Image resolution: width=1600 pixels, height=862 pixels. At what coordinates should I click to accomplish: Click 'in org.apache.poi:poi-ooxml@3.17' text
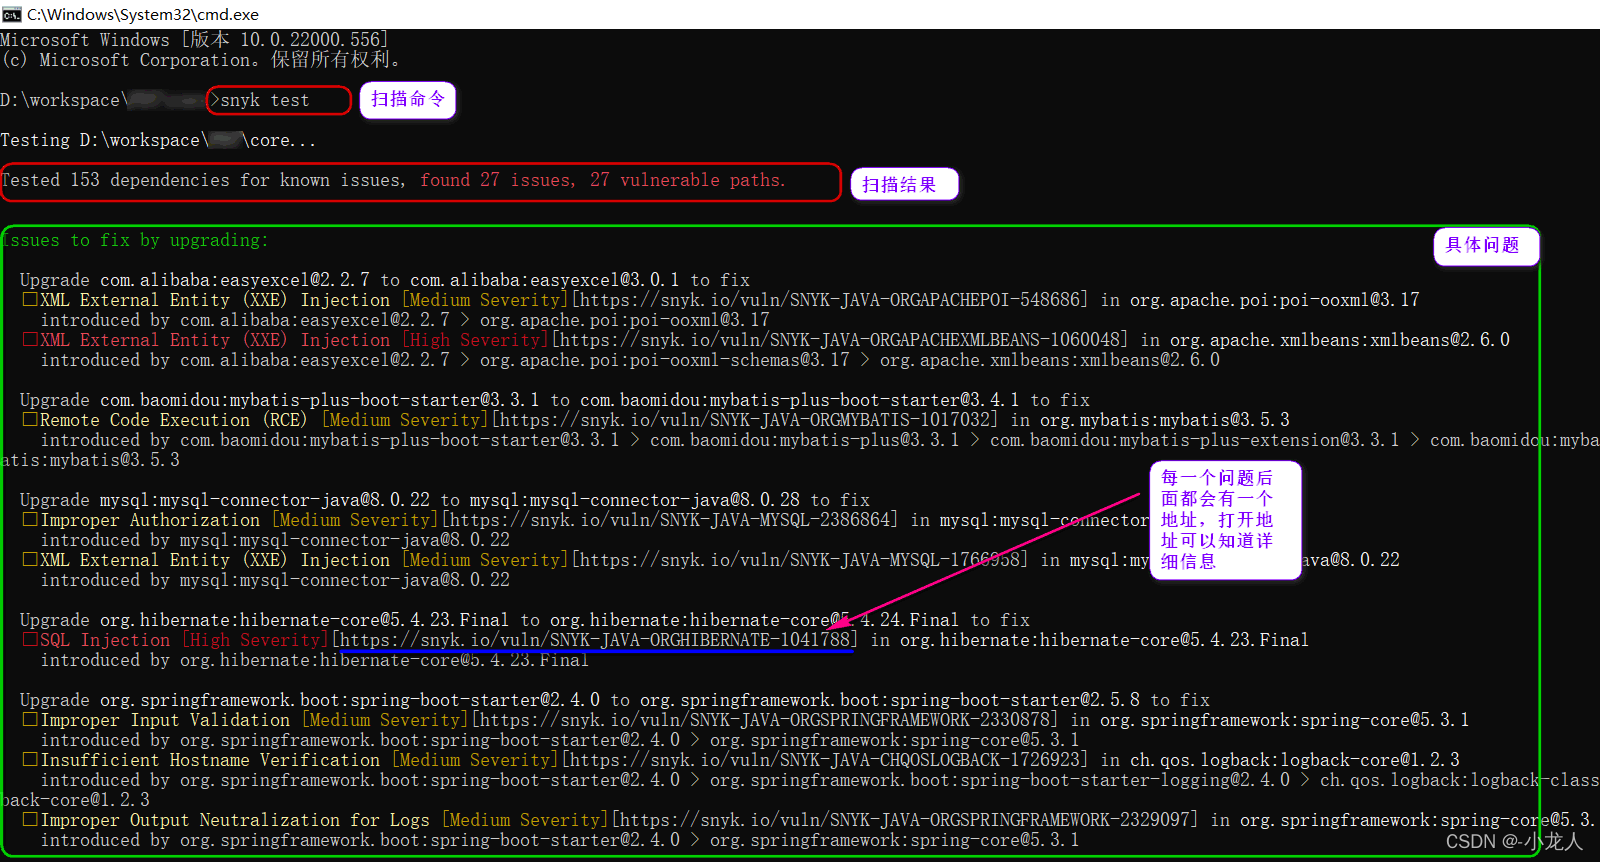pyautogui.click(x=1260, y=300)
